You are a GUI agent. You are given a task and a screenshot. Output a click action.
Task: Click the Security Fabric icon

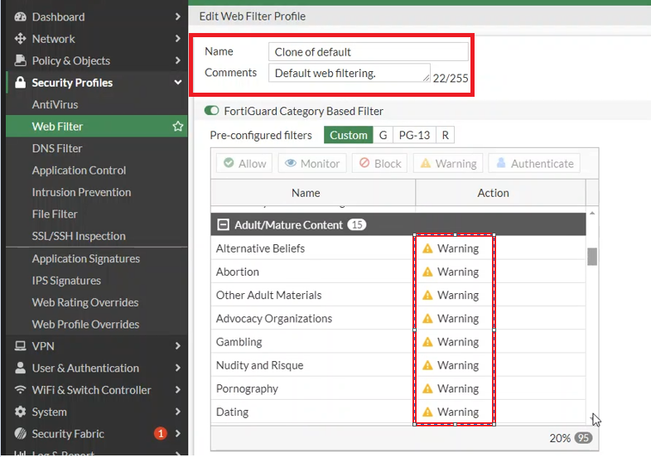tap(20, 433)
